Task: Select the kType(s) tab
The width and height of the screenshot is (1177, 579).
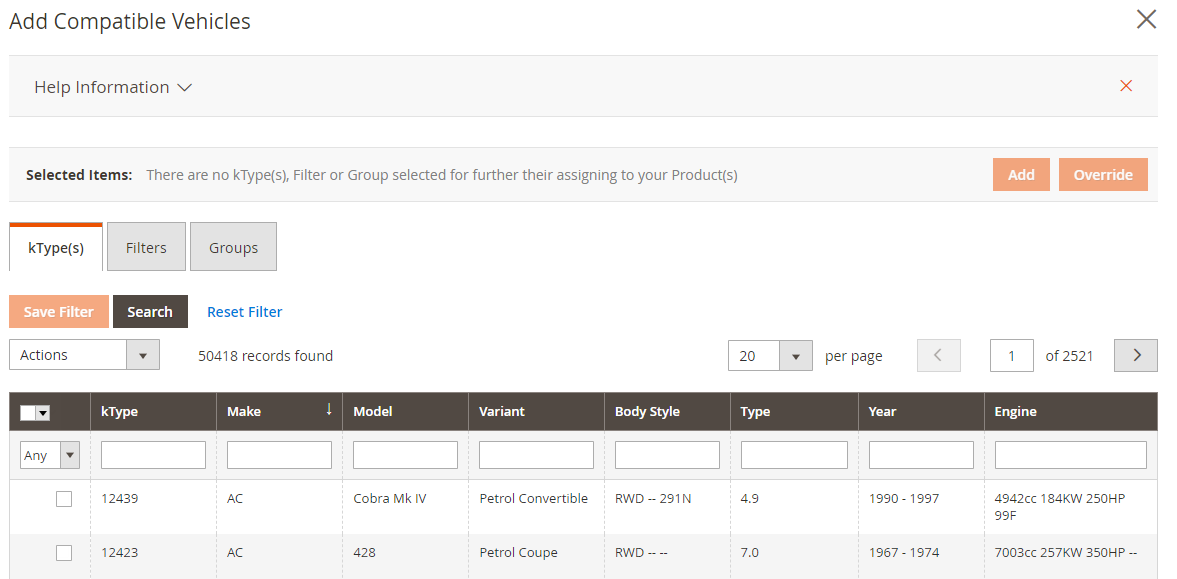Action: pos(56,248)
